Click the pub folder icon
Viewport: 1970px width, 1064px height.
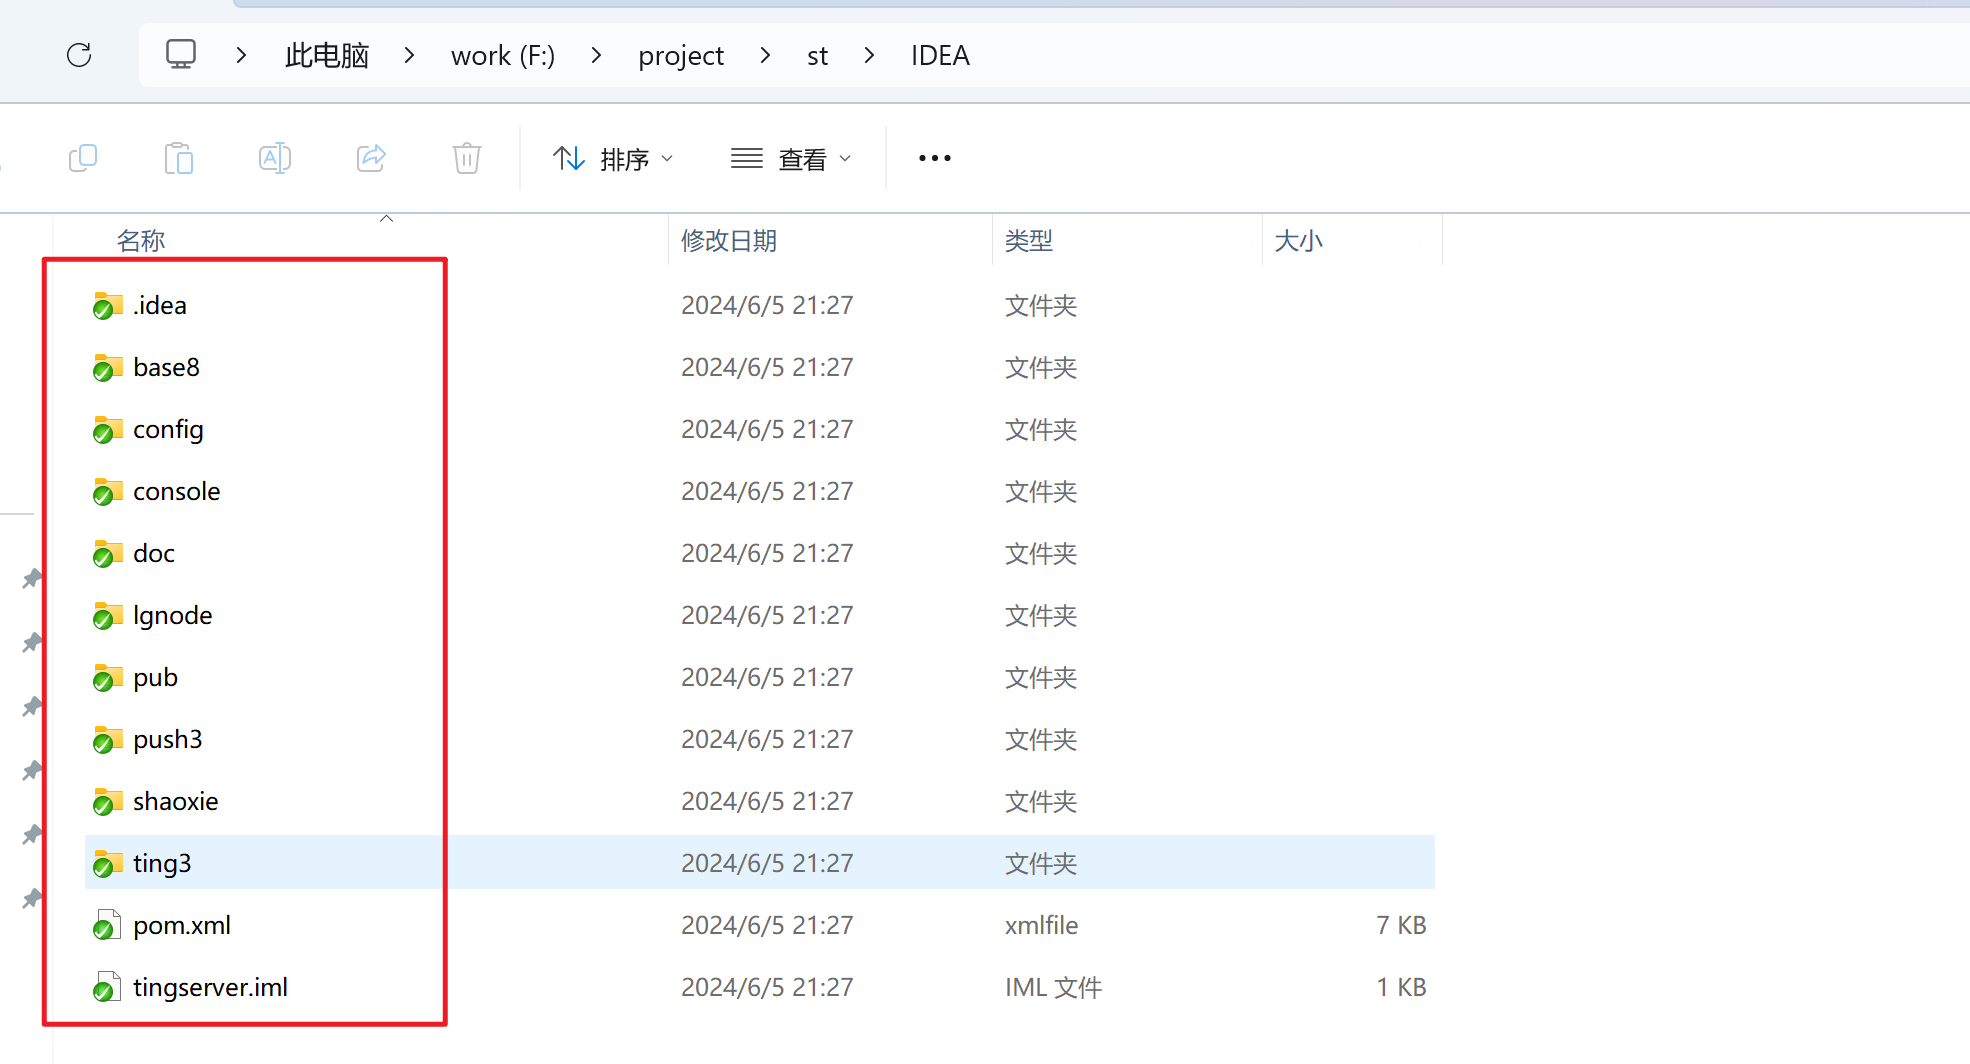coord(107,678)
